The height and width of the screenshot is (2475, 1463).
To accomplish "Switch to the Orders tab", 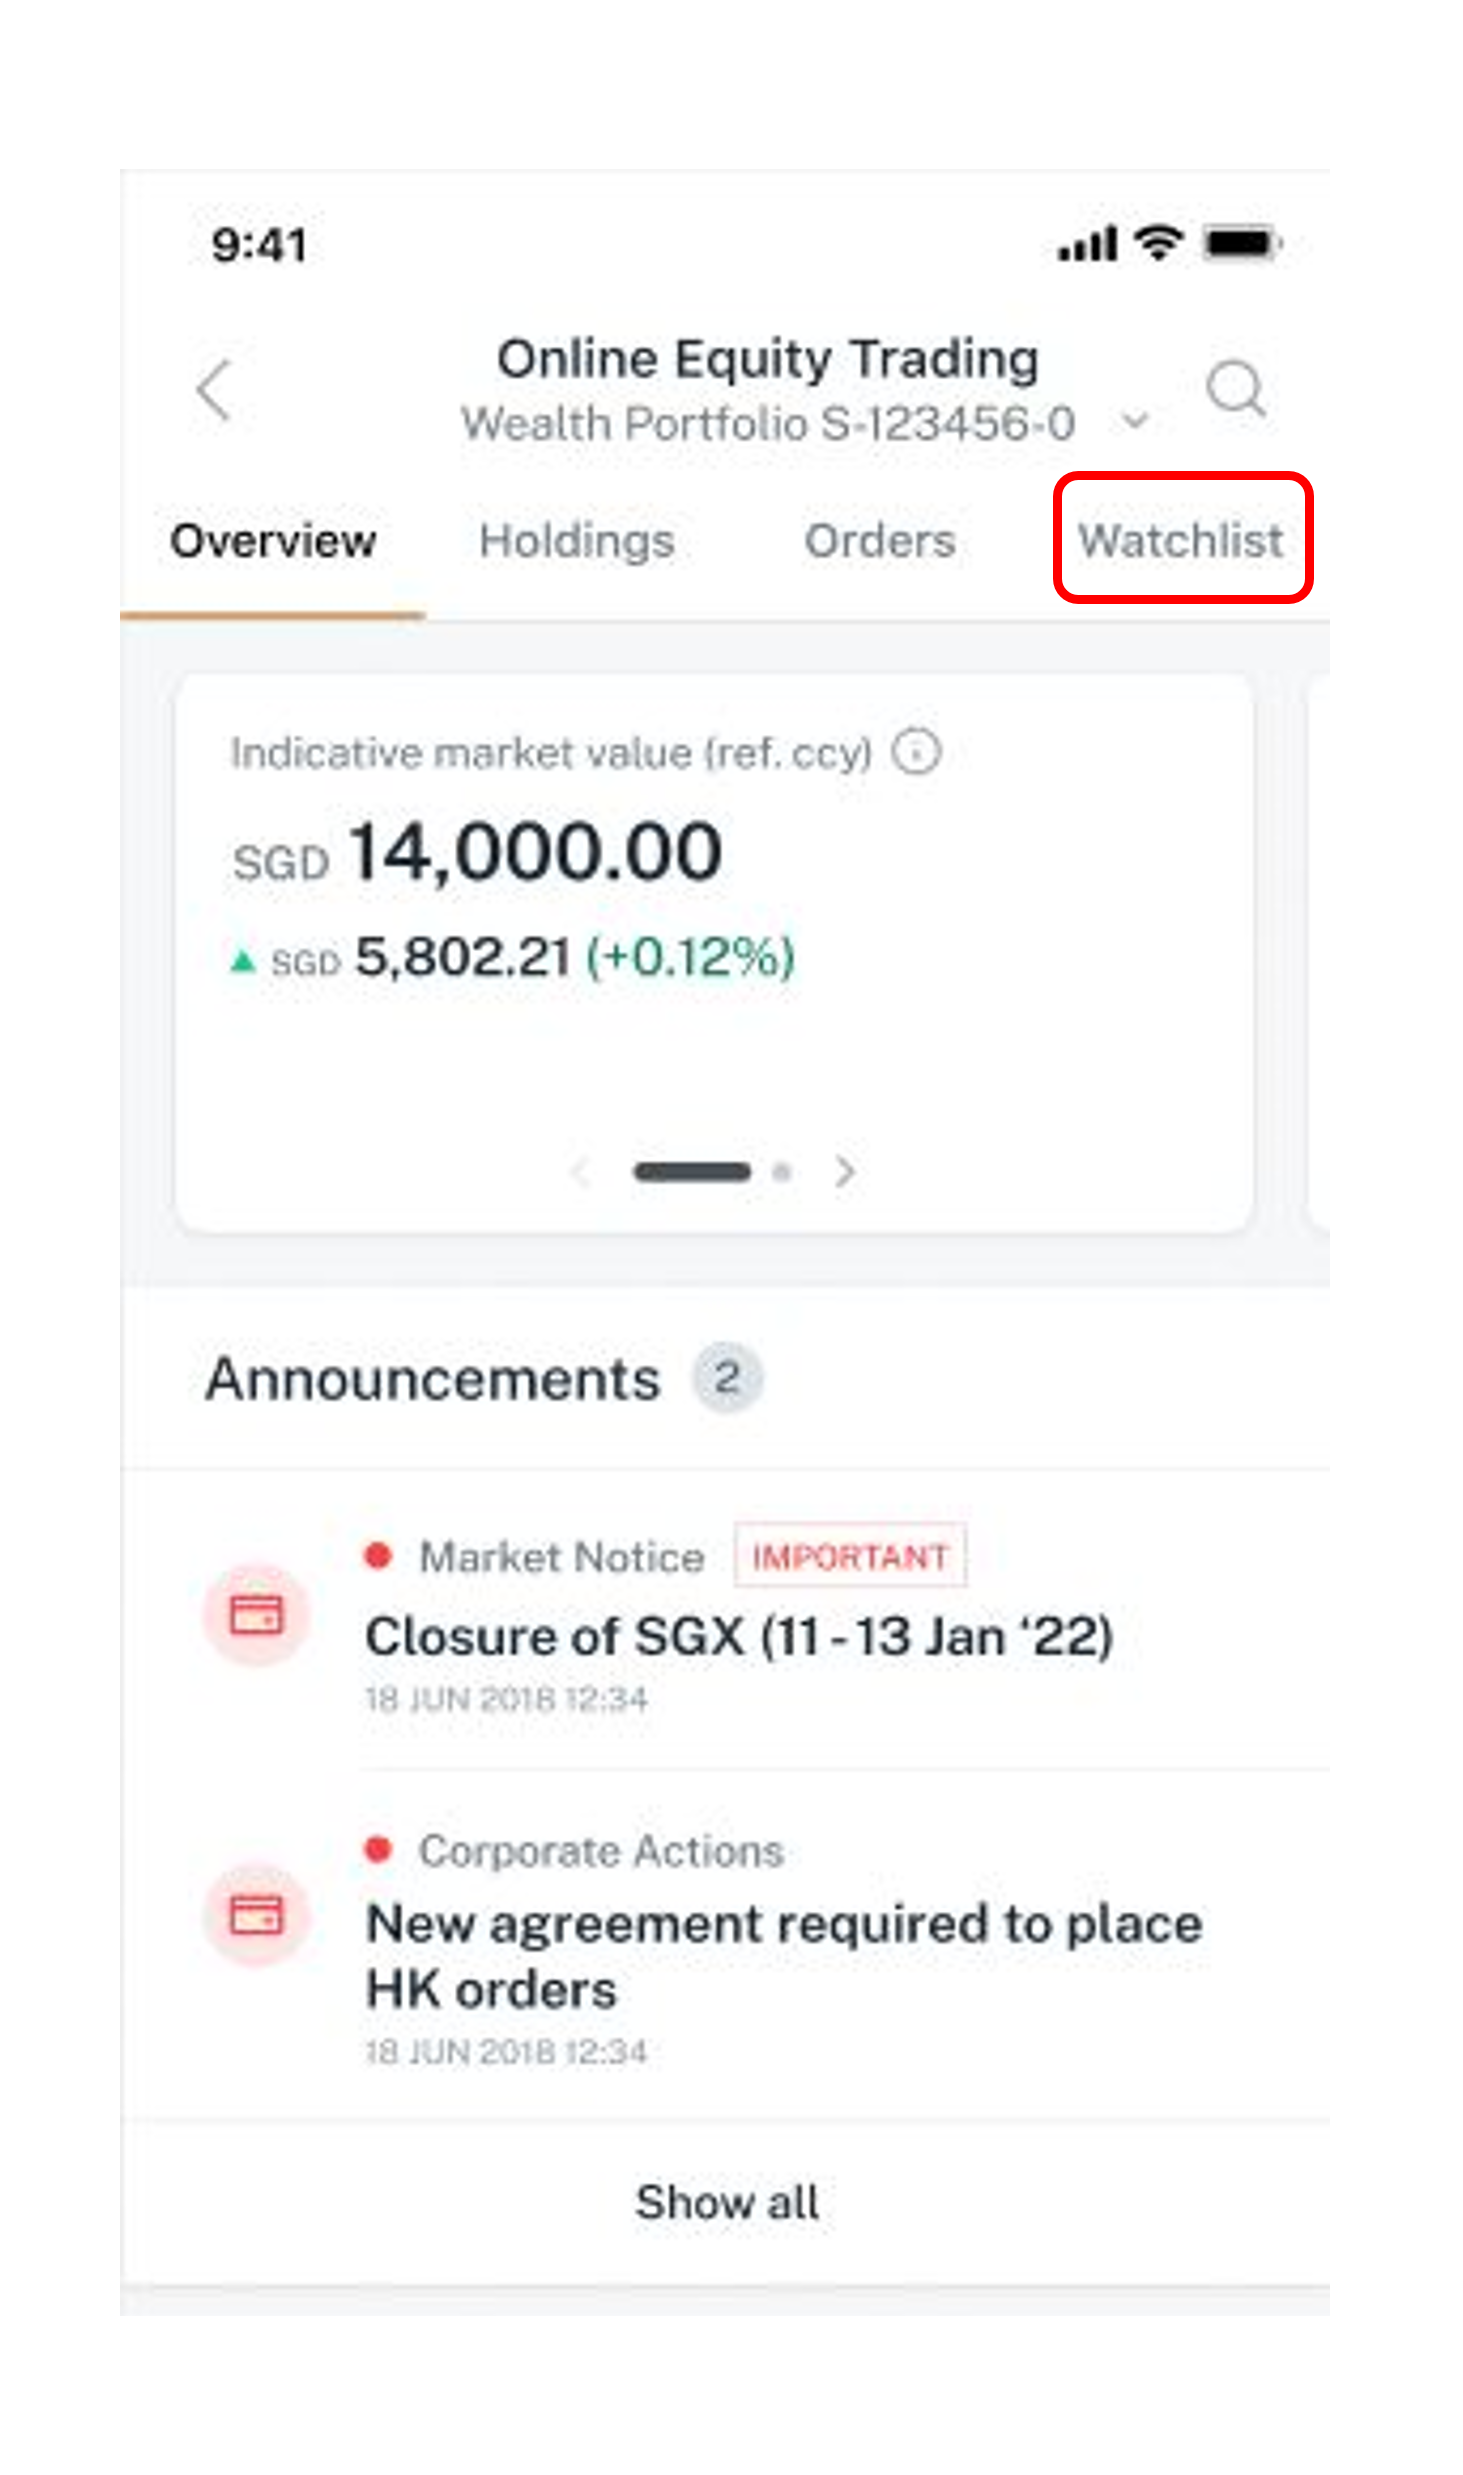I will [x=880, y=541].
